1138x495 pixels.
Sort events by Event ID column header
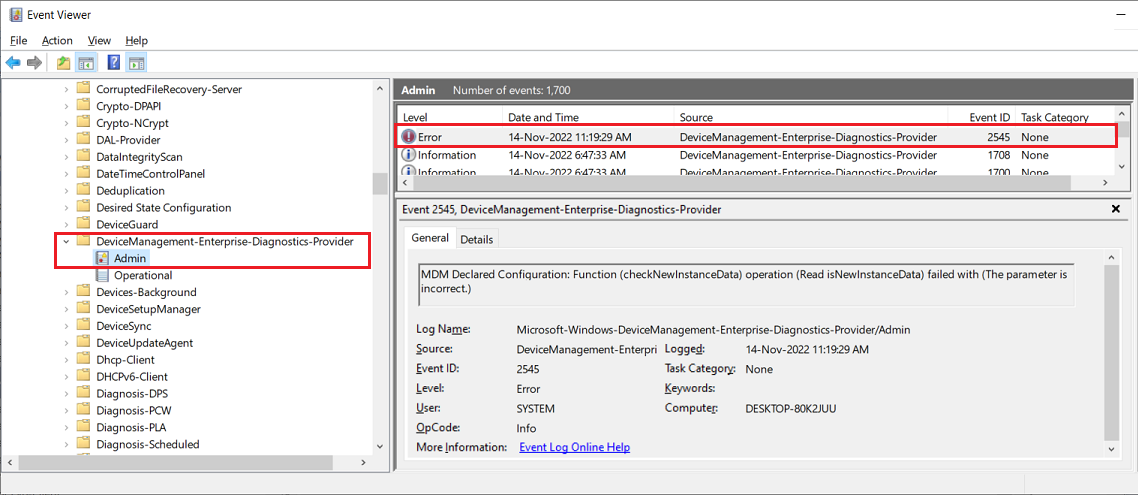(989, 117)
